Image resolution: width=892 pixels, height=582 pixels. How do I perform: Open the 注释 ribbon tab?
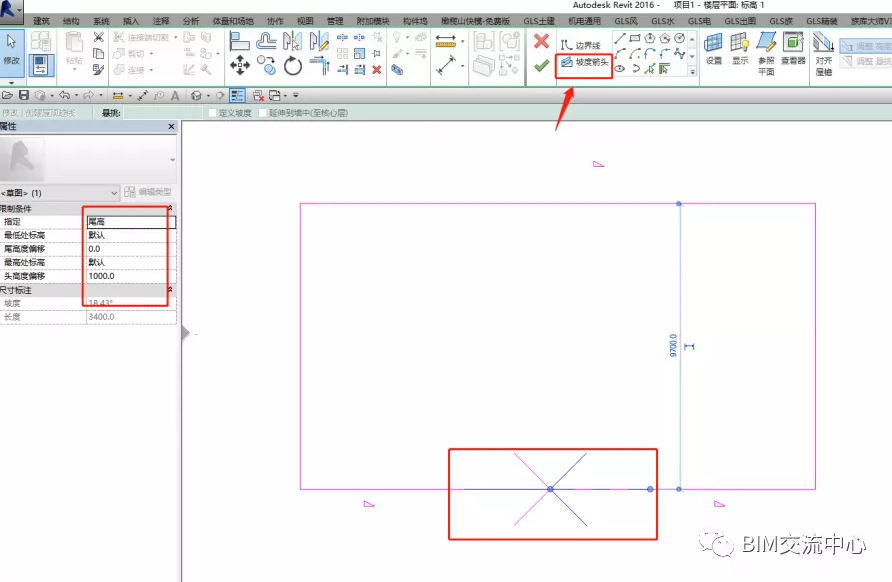click(161, 21)
